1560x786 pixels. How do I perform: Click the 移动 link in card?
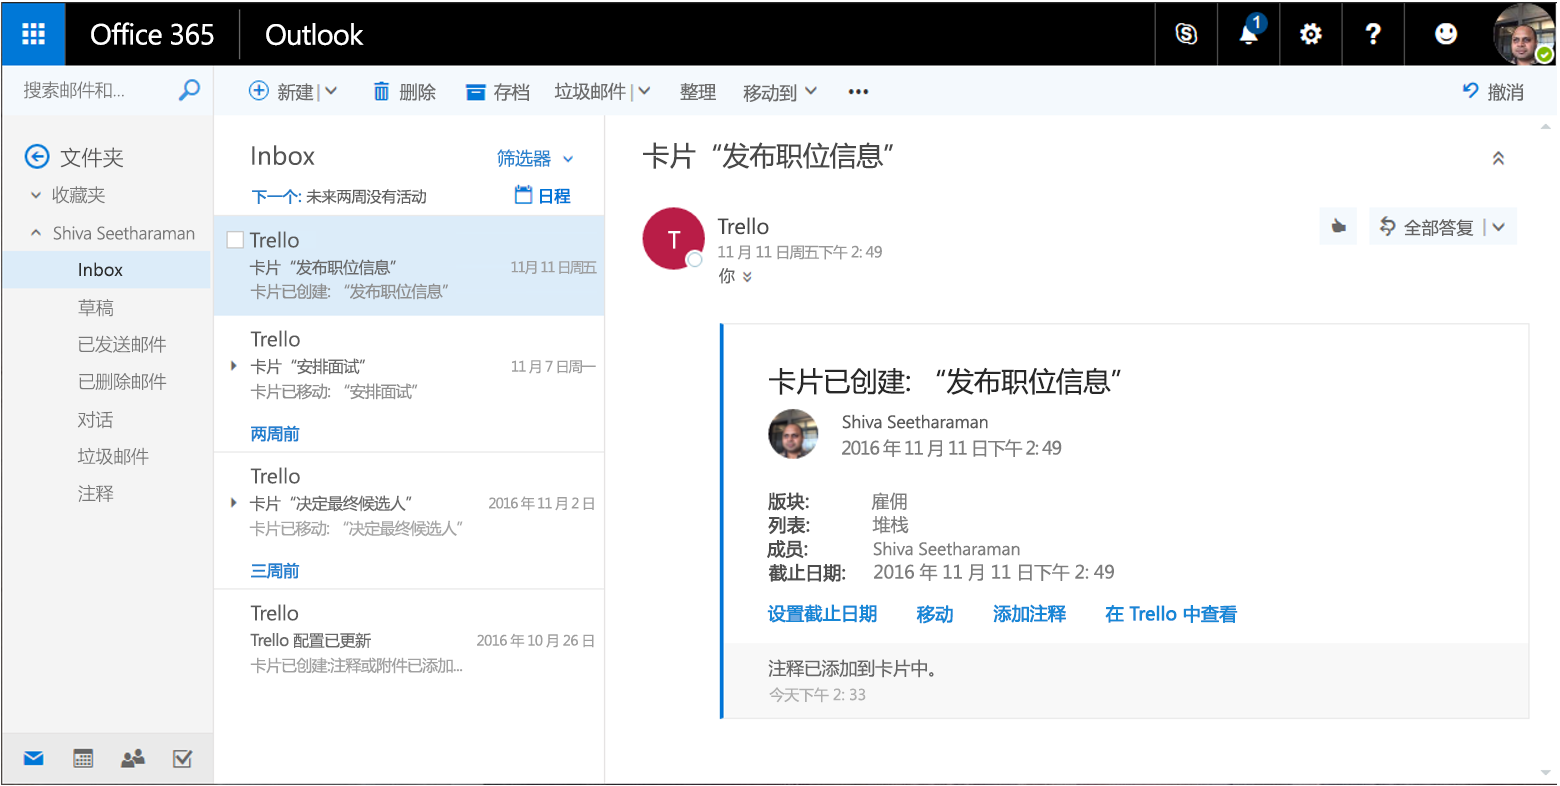(x=935, y=614)
